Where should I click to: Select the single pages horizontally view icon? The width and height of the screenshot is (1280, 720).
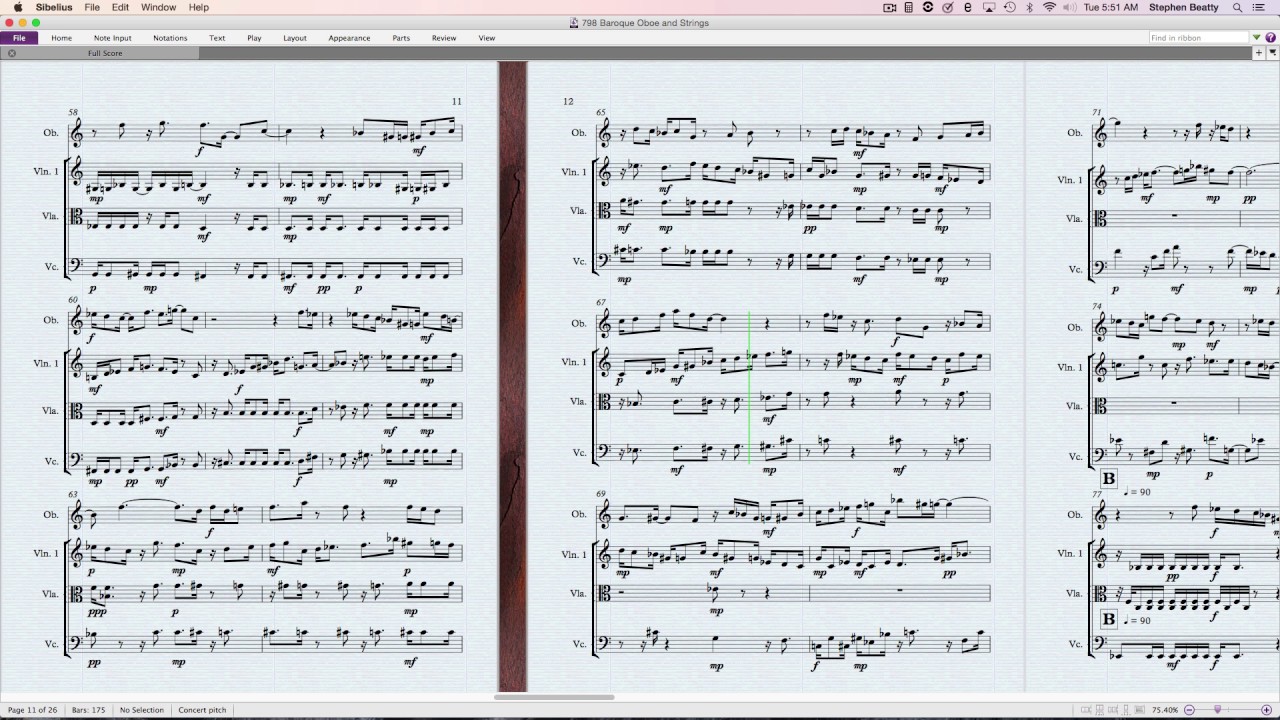(1113, 710)
